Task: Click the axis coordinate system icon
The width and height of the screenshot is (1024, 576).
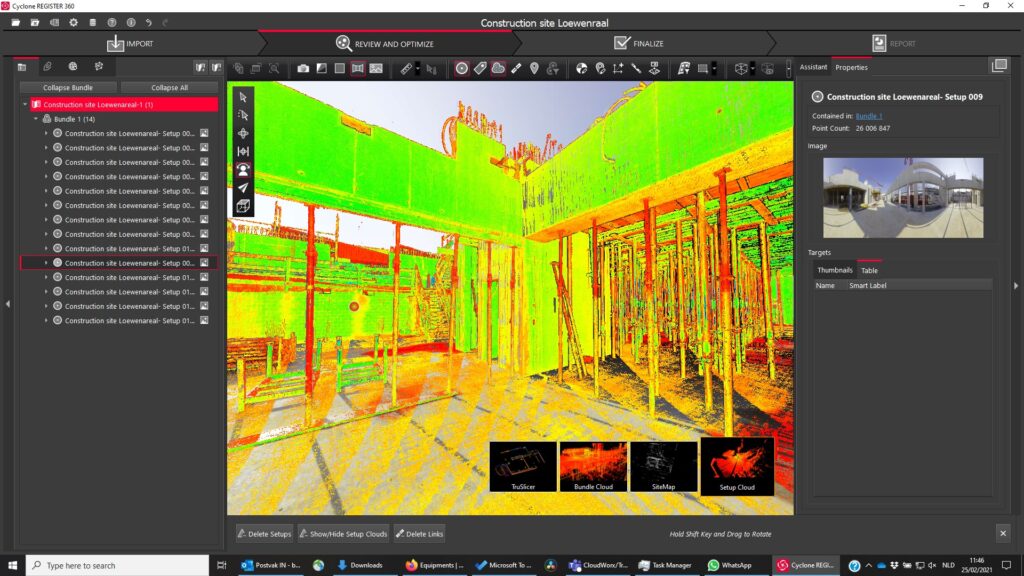Action: (x=618, y=68)
